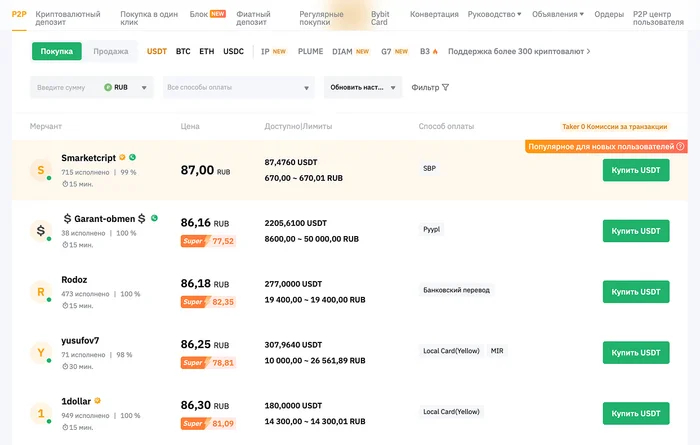Click Smarketcript's yellow S avatar
This screenshot has width=700, height=445.
[x=40, y=171]
